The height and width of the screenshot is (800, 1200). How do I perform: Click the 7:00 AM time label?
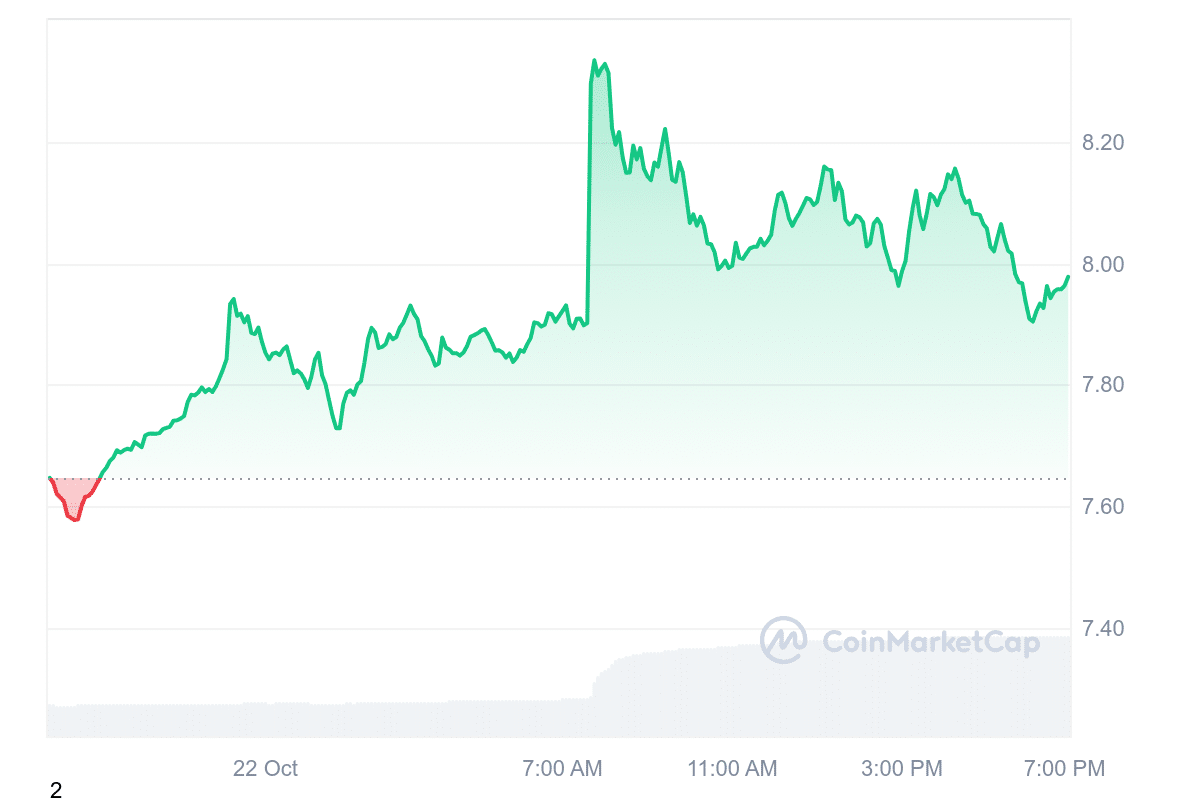point(562,769)
